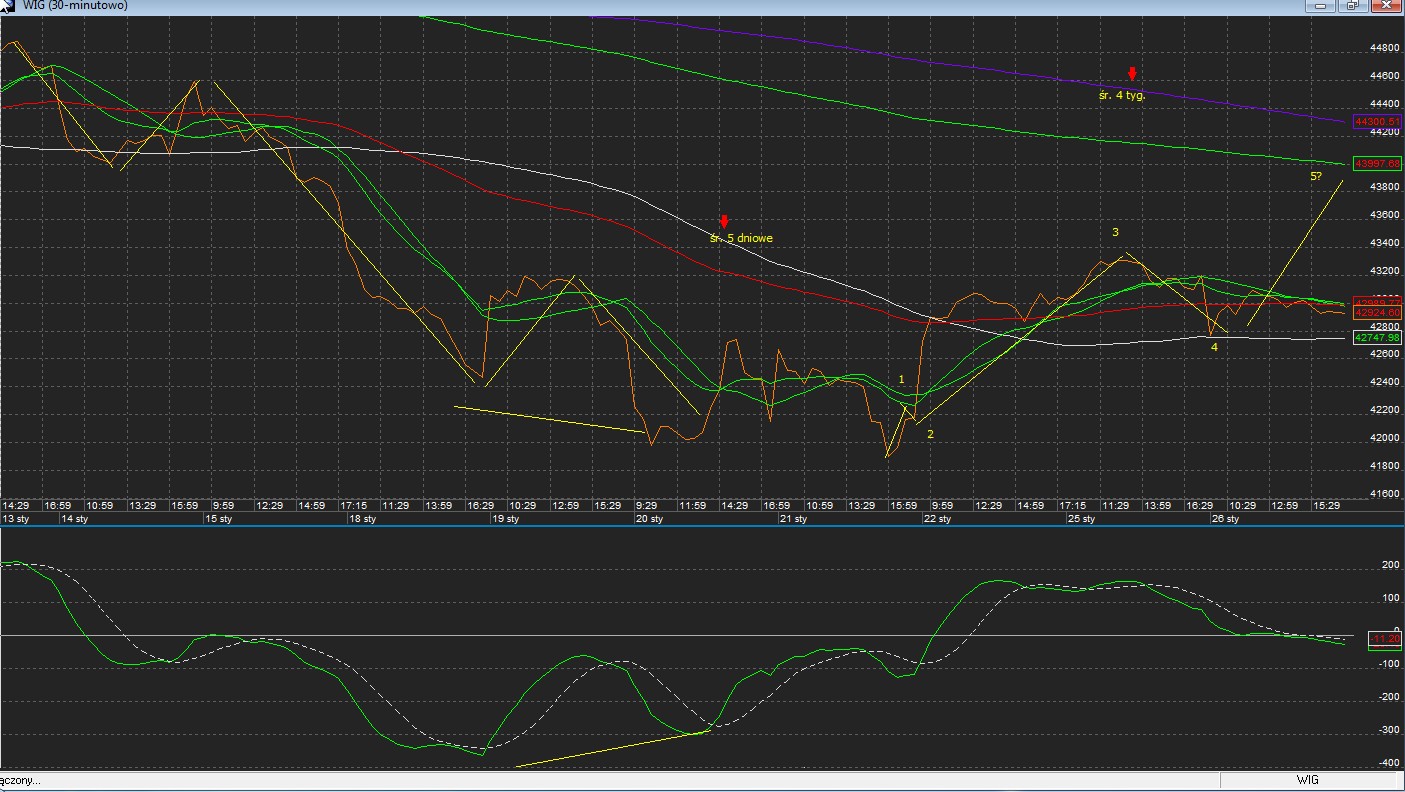The height and width of the screenshot is (792, 1405).
Task: Click the chart window icon in title bar
Action: (x=8, y=5)
